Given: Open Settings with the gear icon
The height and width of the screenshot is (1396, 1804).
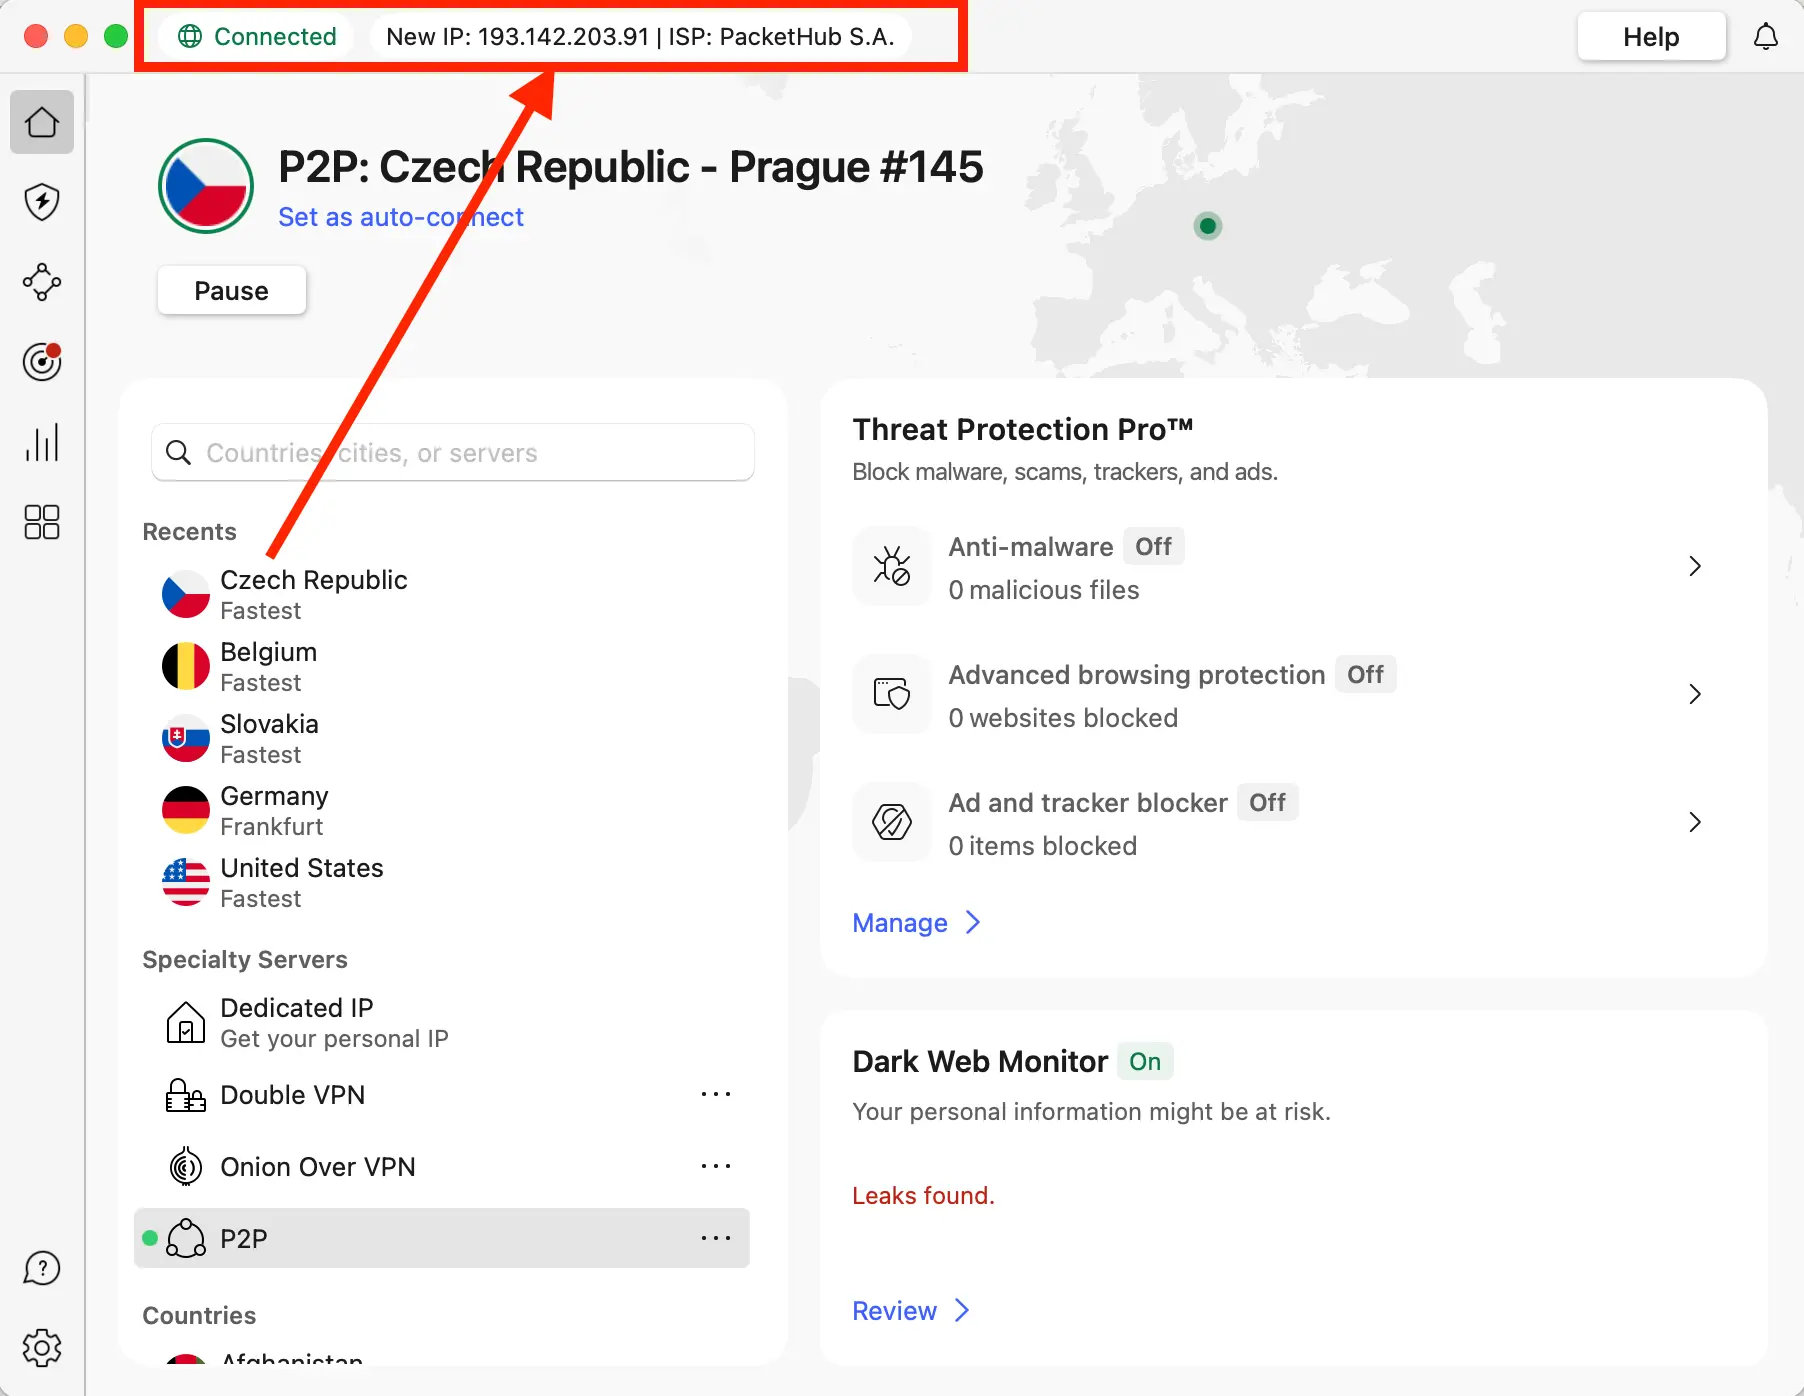Looking at the screenshot, I should coord(41,1347).
